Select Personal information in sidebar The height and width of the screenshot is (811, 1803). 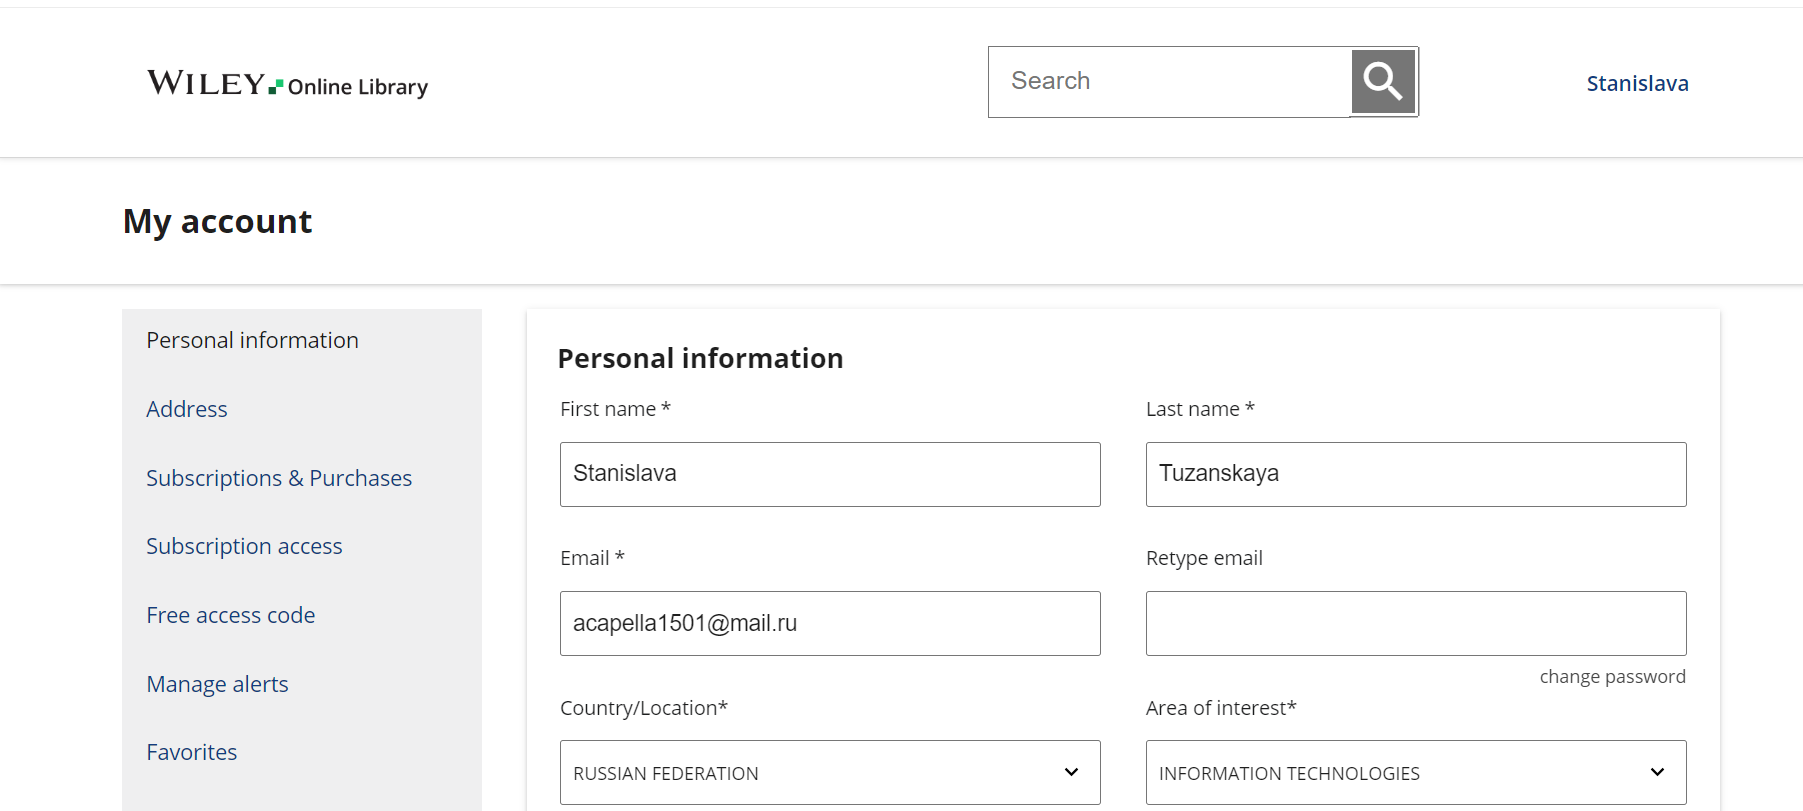[252, 340]
